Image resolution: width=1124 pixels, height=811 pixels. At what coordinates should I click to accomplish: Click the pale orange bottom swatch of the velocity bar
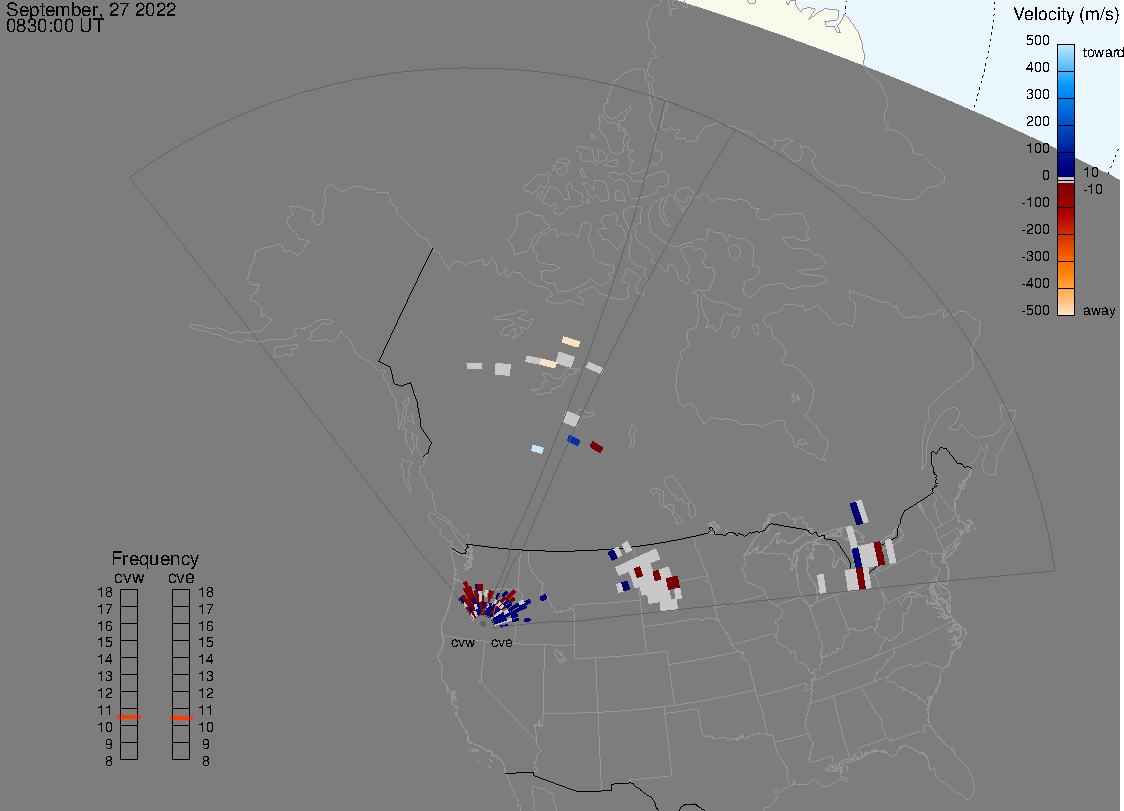(1066, 302)
